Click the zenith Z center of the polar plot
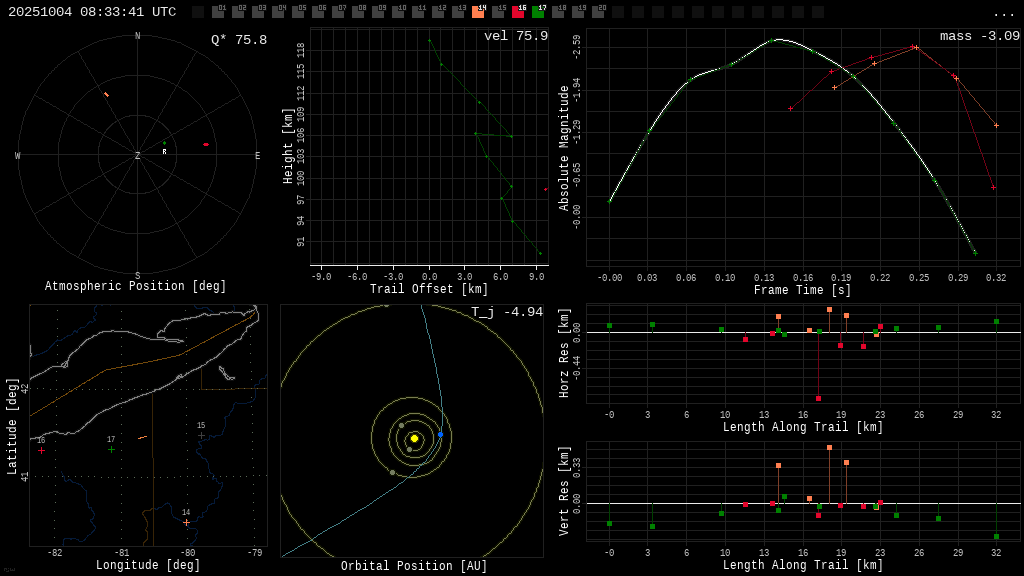Viewport: 1024px width, 576px height. 138,156
